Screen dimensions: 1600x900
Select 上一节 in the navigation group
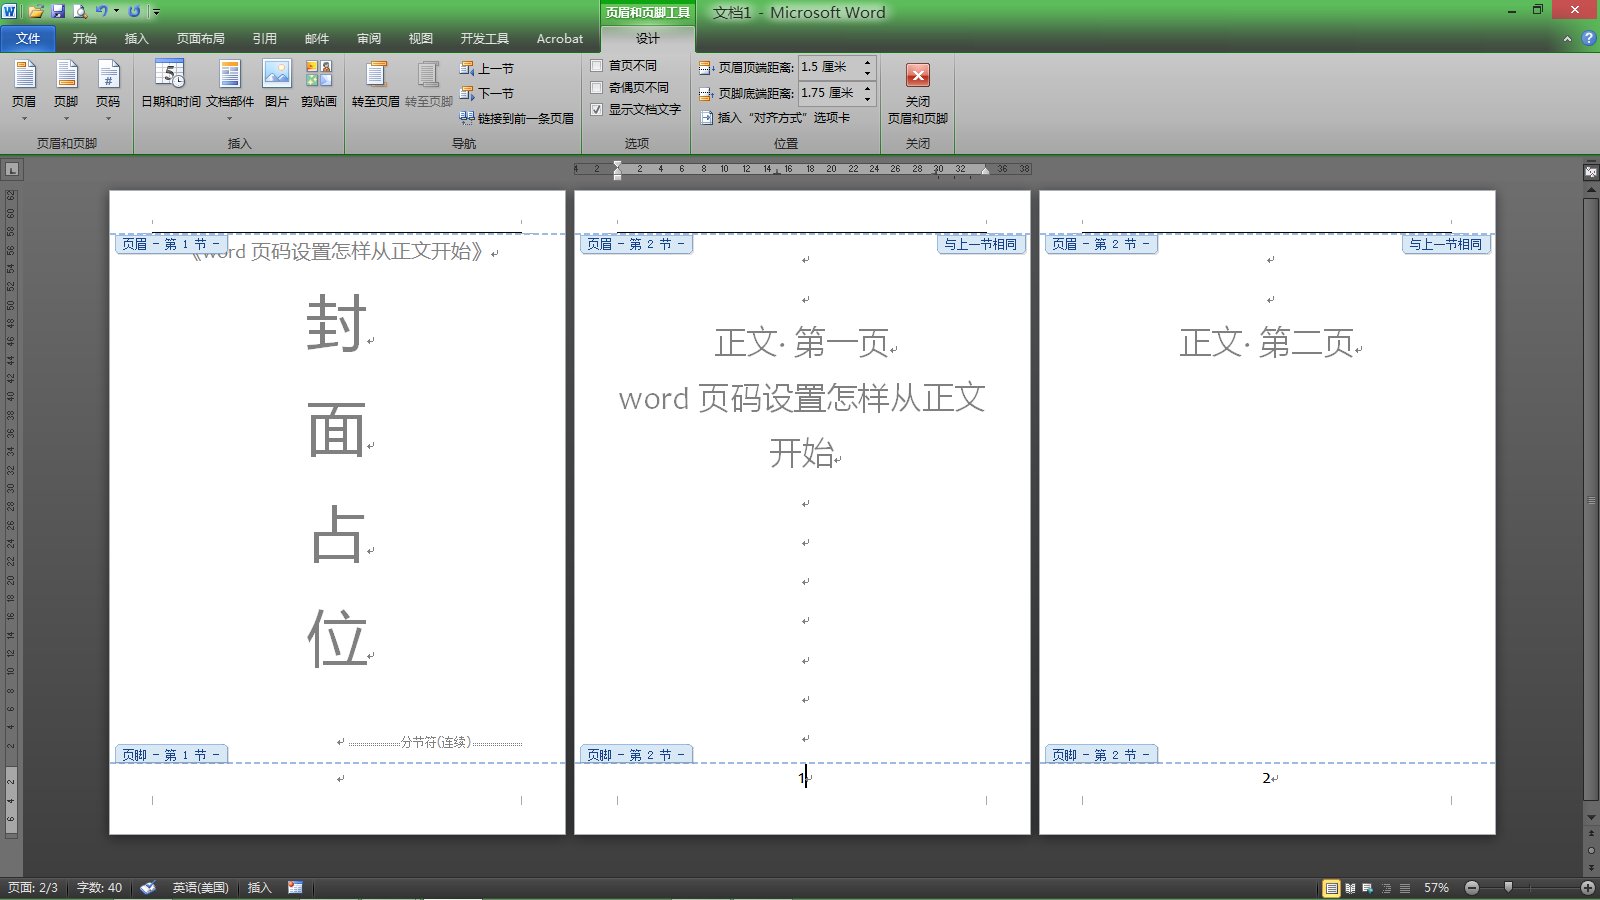coord(490,67)
